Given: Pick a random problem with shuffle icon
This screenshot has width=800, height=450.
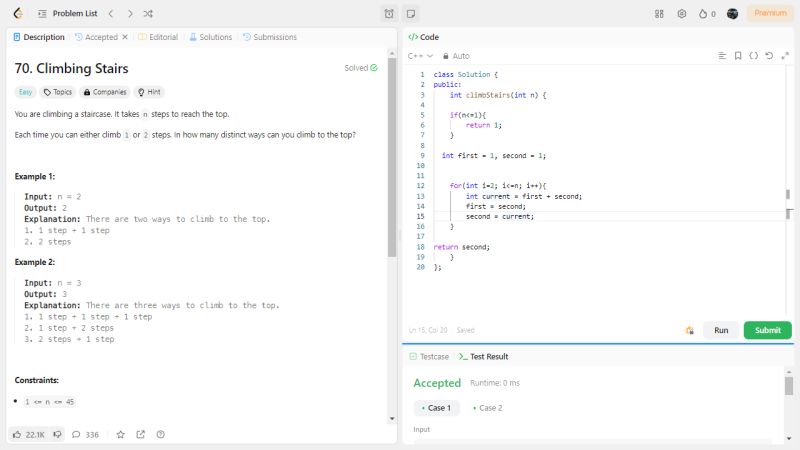Looking at the screenshot, I should point(148,13).
